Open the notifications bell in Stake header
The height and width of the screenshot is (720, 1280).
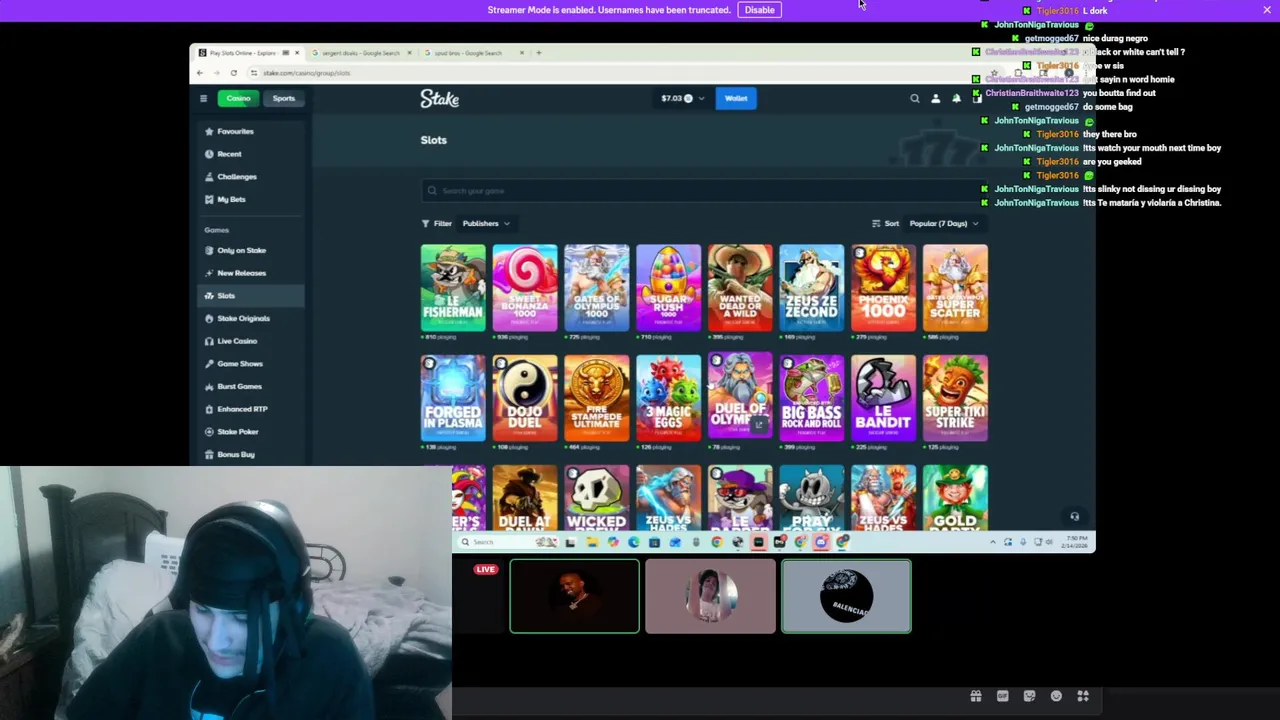pos(956,98)
